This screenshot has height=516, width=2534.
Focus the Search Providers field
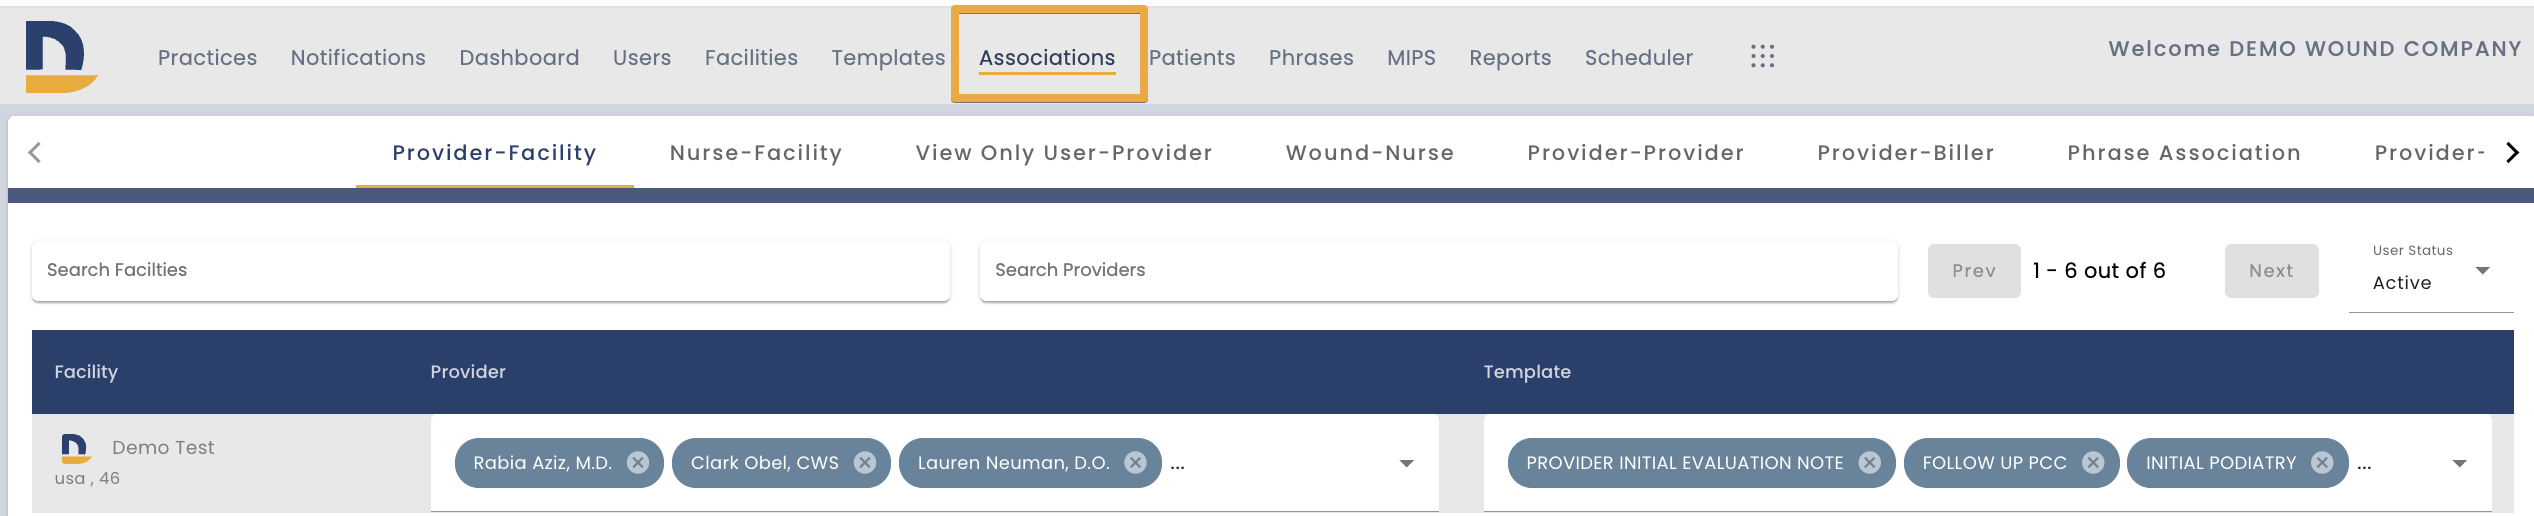(1439, 270)
